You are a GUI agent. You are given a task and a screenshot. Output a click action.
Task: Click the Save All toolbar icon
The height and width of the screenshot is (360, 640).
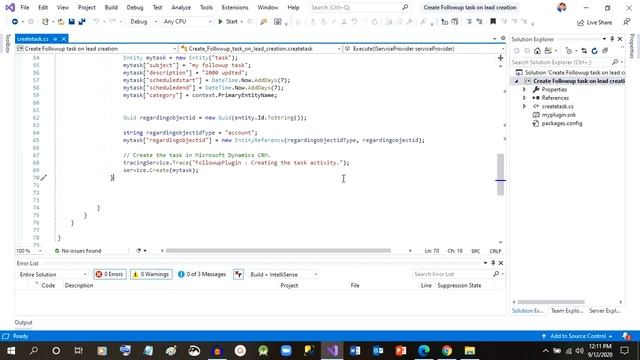[x=82, y=22]
